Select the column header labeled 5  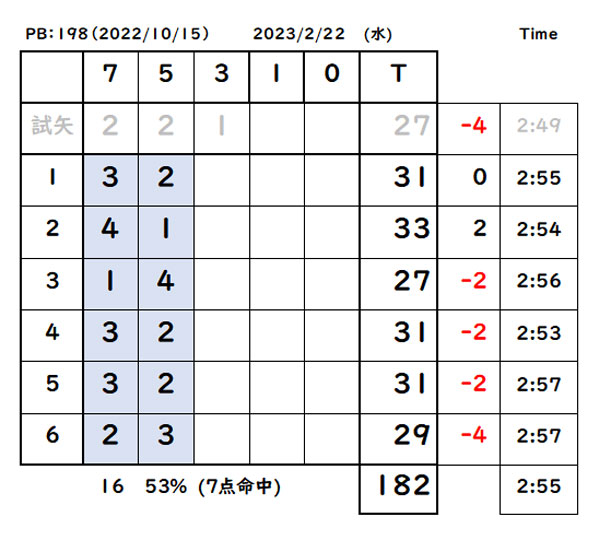(x=166, y=77)
